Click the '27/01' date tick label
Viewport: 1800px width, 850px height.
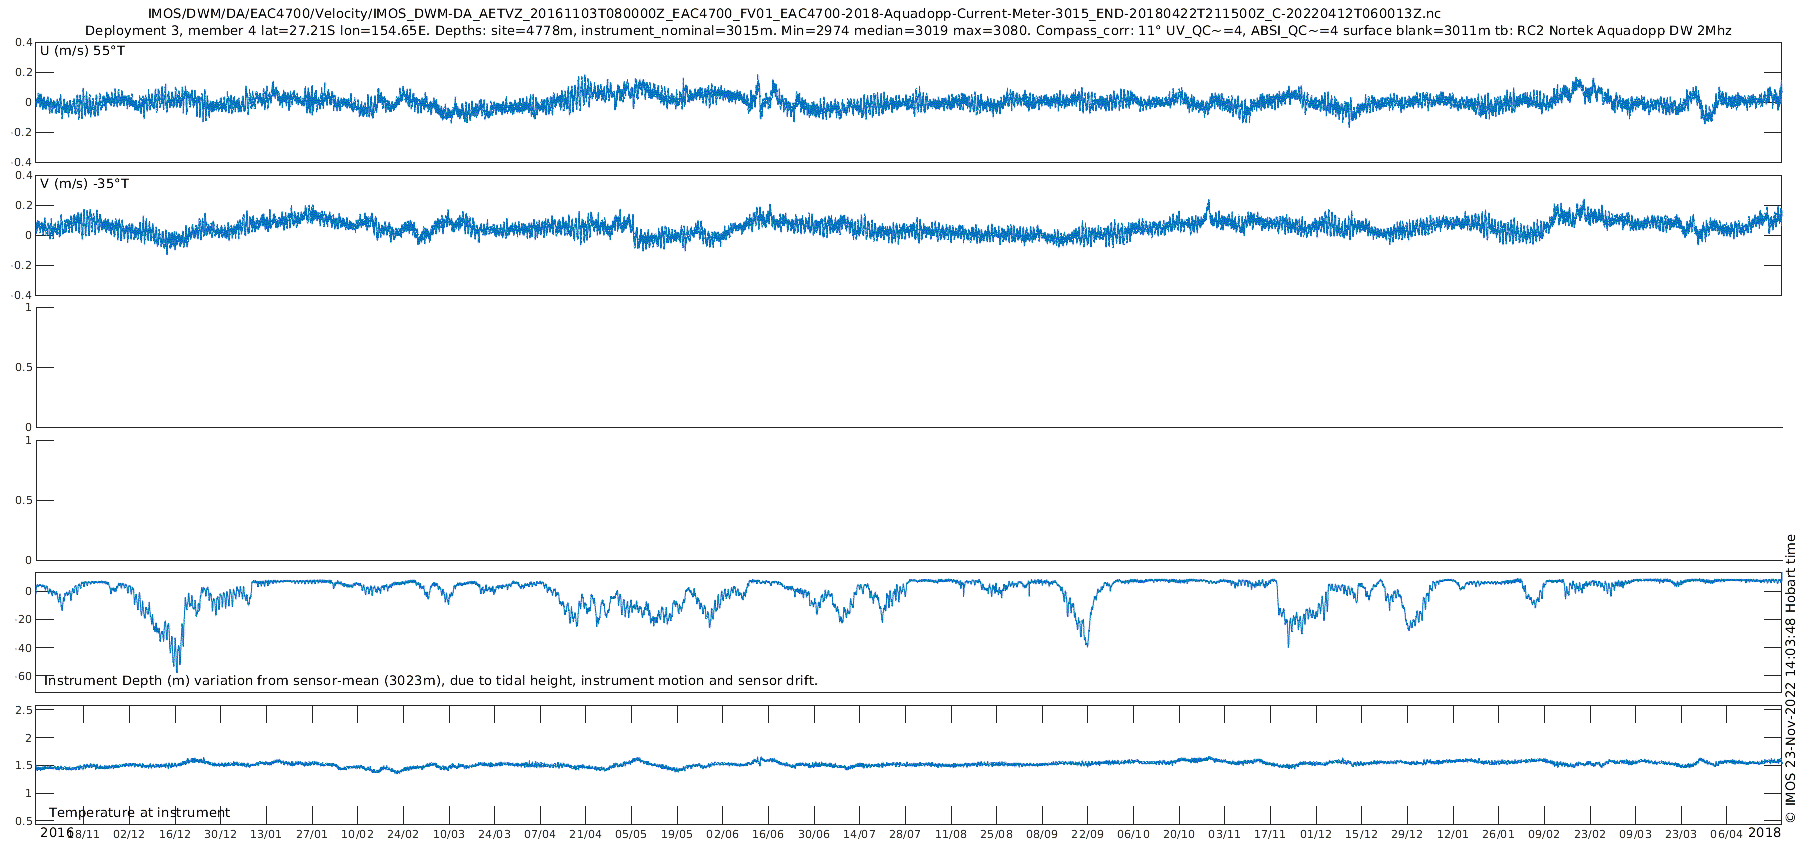pos(312,835)
